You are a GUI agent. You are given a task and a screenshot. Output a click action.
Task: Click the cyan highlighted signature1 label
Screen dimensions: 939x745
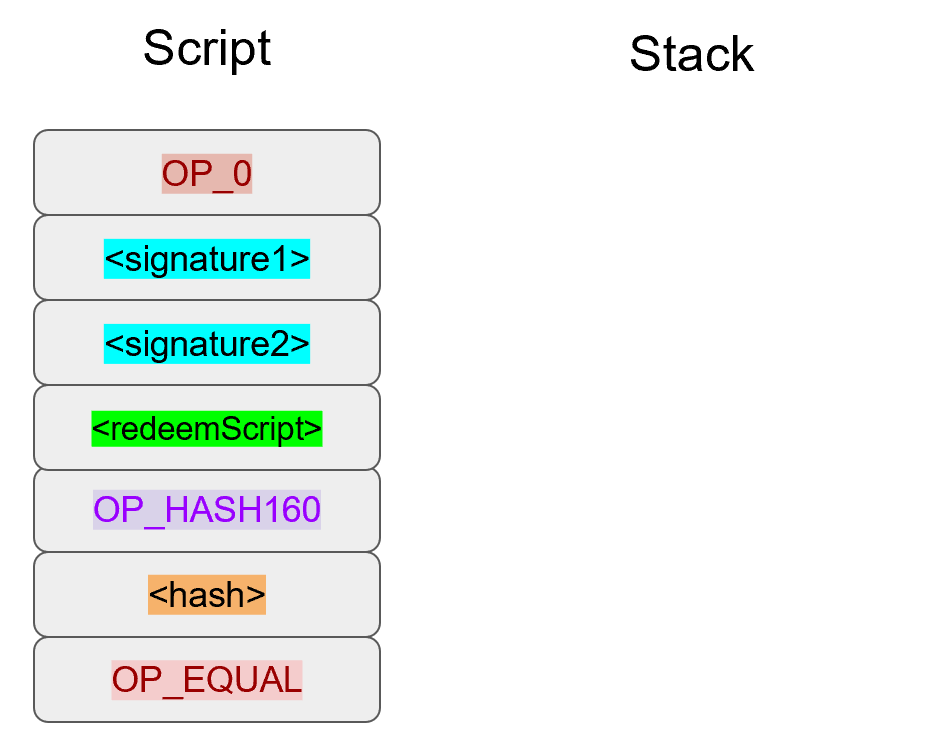pos(207,259)
